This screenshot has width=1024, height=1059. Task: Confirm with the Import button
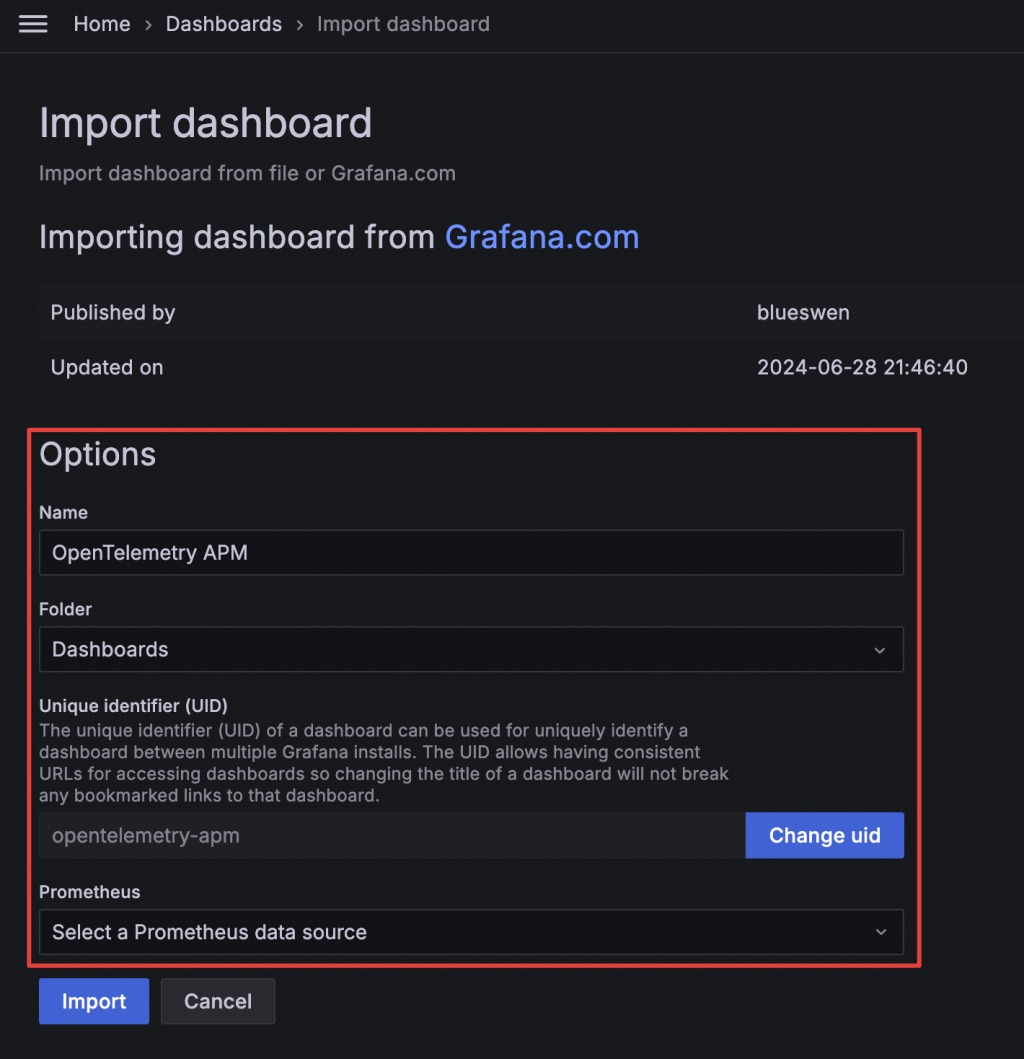click(x=94, y=1001)
